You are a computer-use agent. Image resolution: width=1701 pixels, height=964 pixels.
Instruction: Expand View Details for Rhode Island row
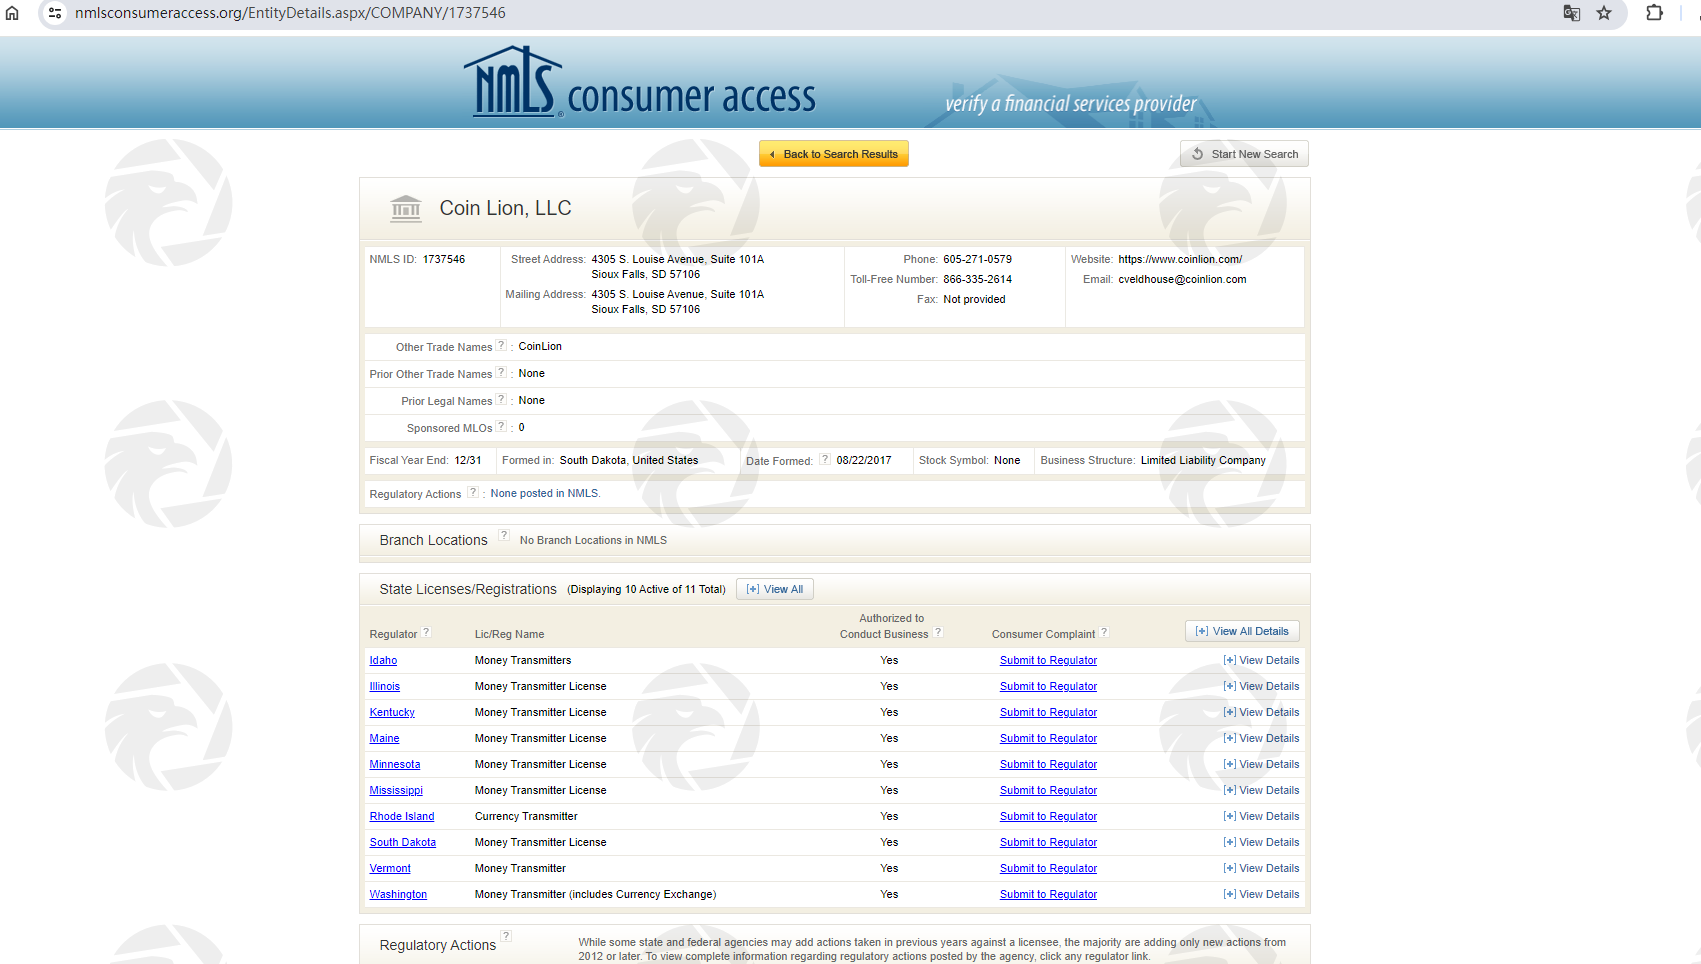1261,816
